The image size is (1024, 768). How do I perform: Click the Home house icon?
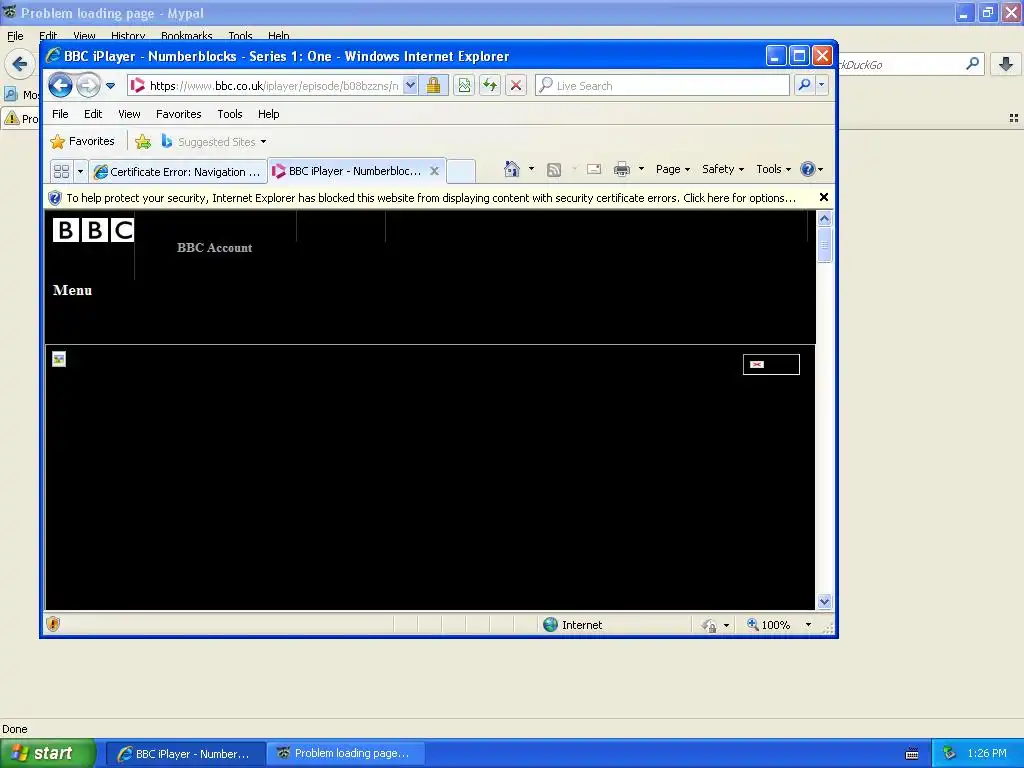click(511, 169)
